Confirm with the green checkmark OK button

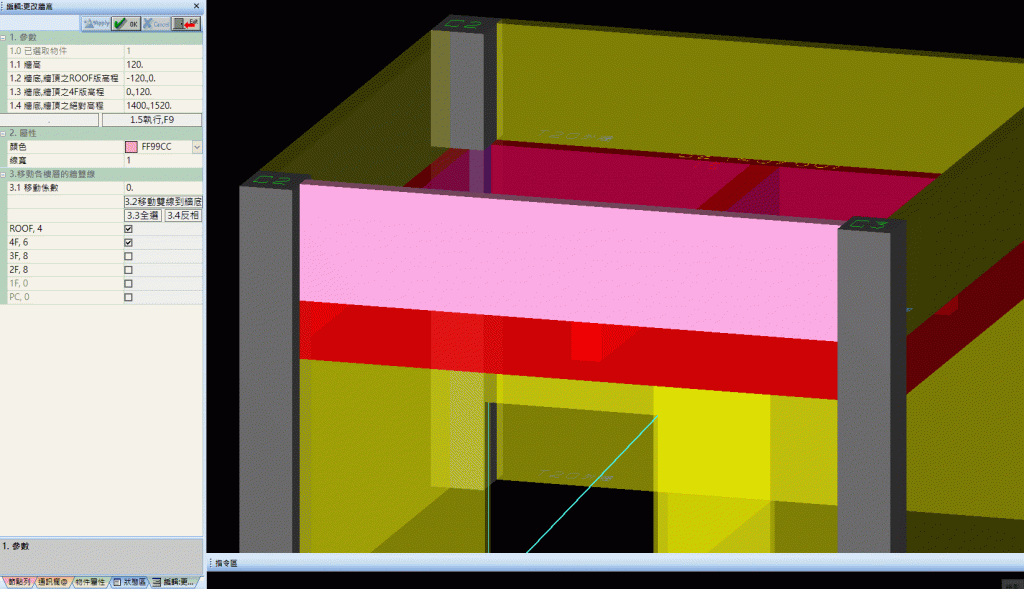(126, 24)
